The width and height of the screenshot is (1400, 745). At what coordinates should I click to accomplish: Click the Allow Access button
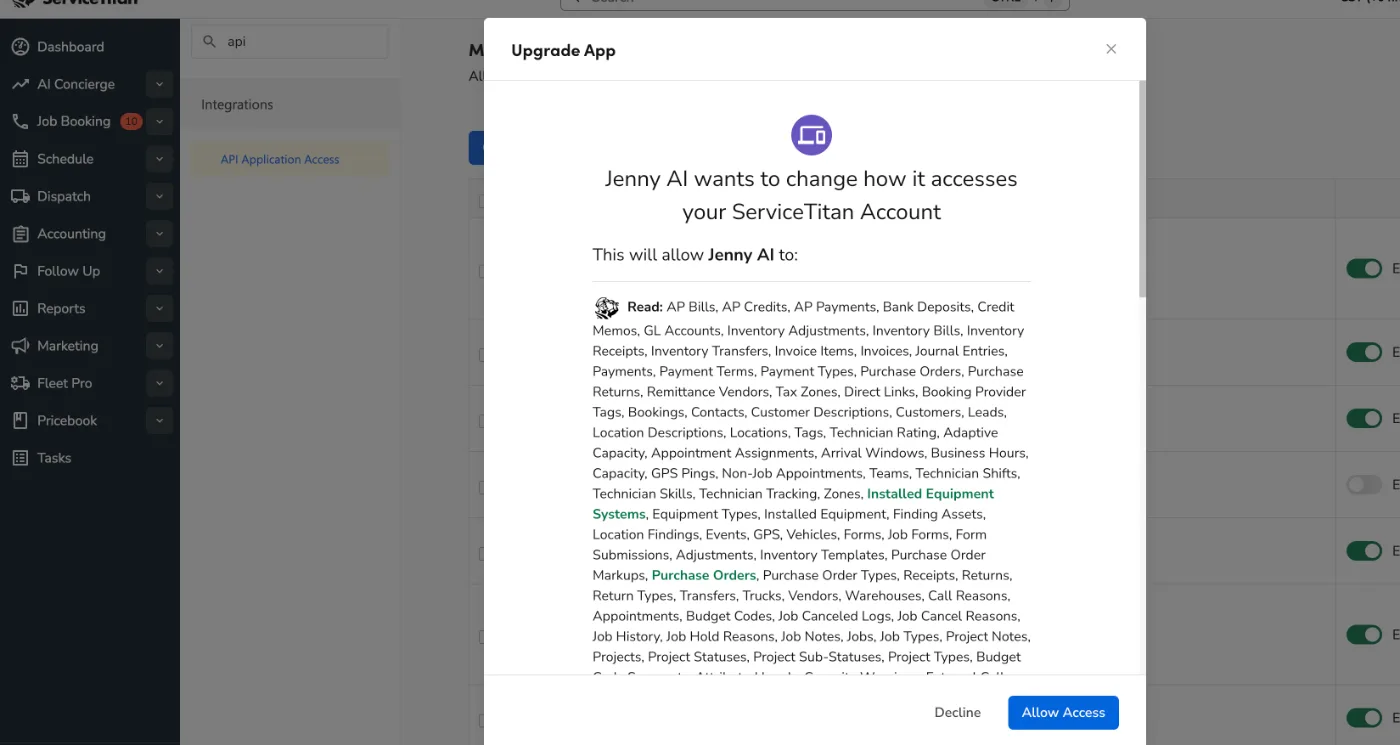coord(1063,713)
